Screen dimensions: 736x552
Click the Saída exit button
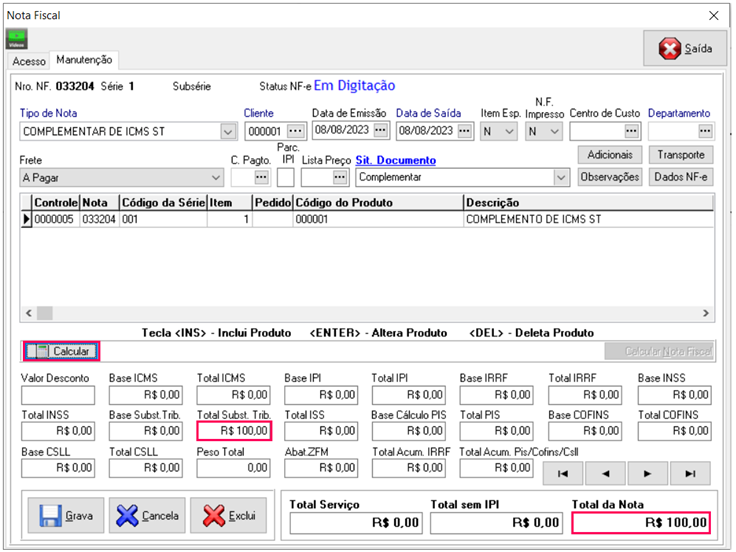coord(684,49)
